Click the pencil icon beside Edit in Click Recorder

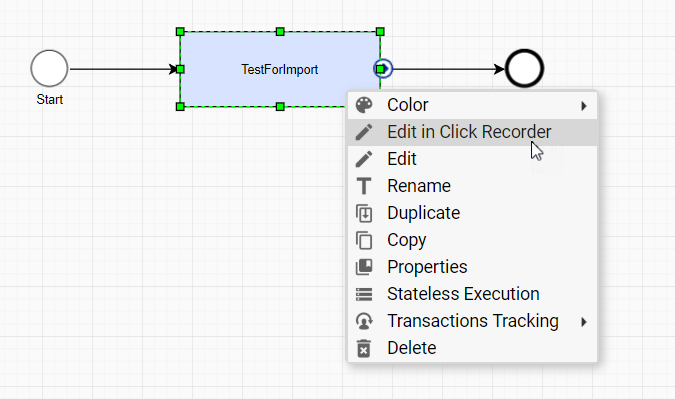[x=364, y=132]
